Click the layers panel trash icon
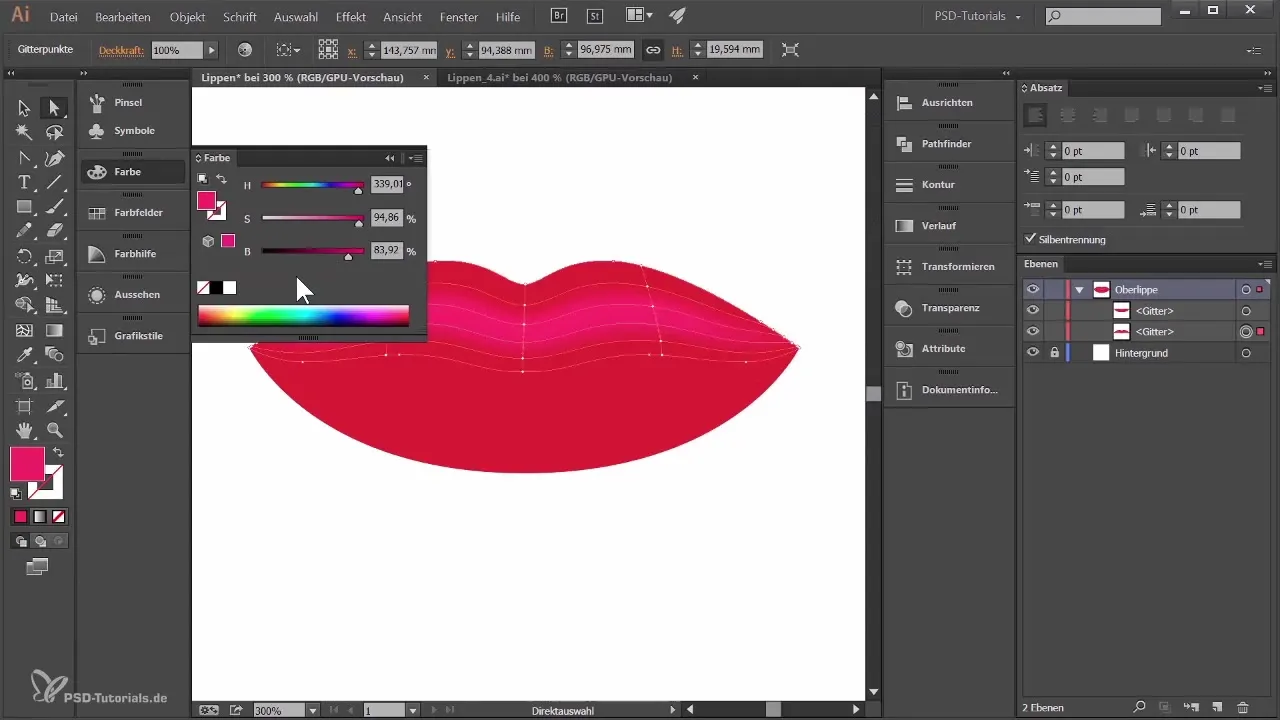Viewport: 1280px width, 720px height. [1243, 707]
